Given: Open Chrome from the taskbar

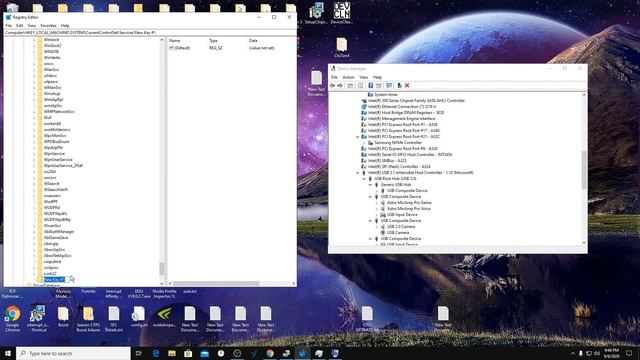Looking at the screenshot, I should point(270,353).
